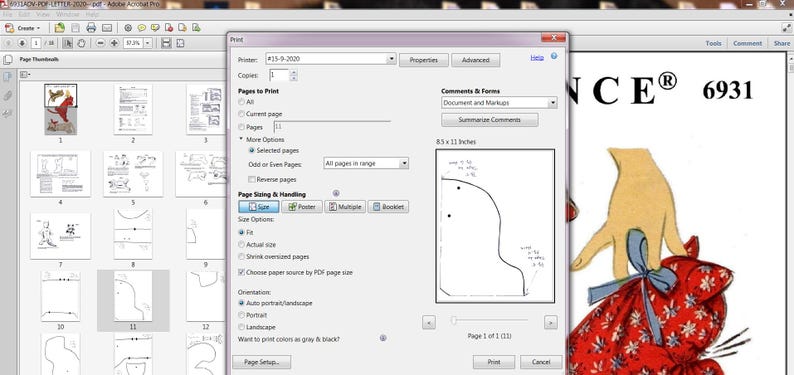Open the View menu
The height and width of the screenshot is (375, 794).
click(x=43, y=14)
